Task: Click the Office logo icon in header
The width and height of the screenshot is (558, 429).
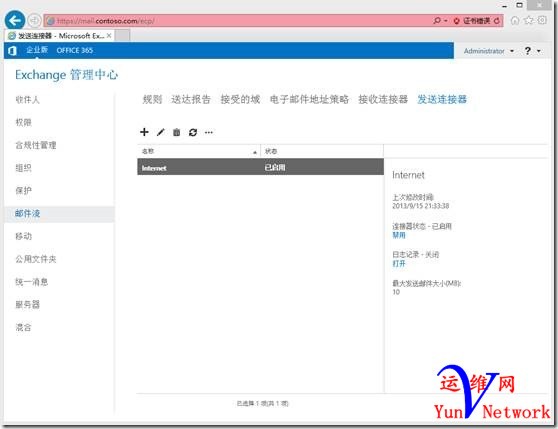Action: 12,51
